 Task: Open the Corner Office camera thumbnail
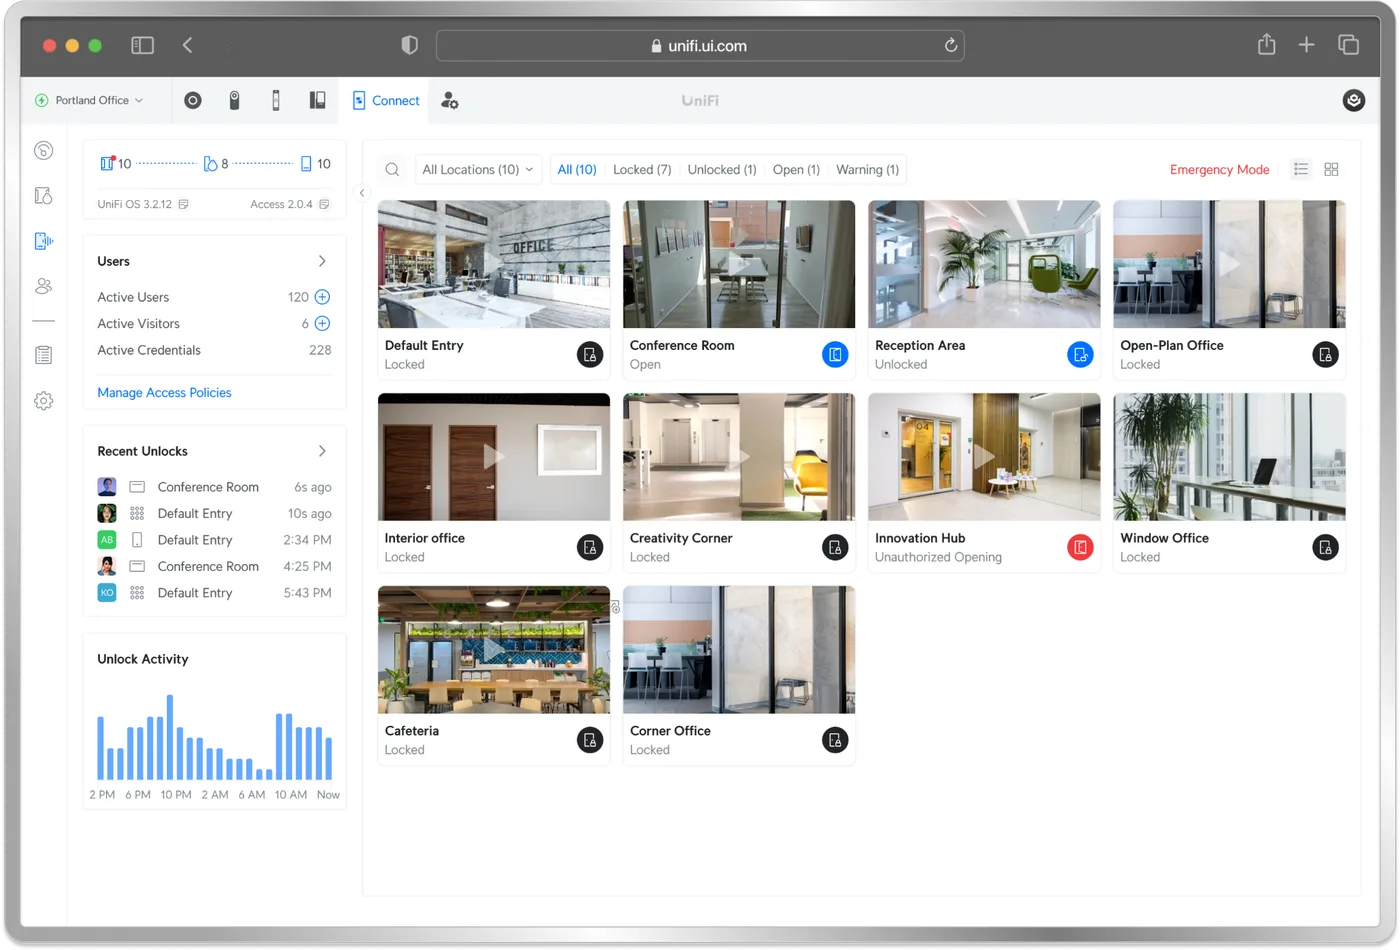(x=739, y=650)
